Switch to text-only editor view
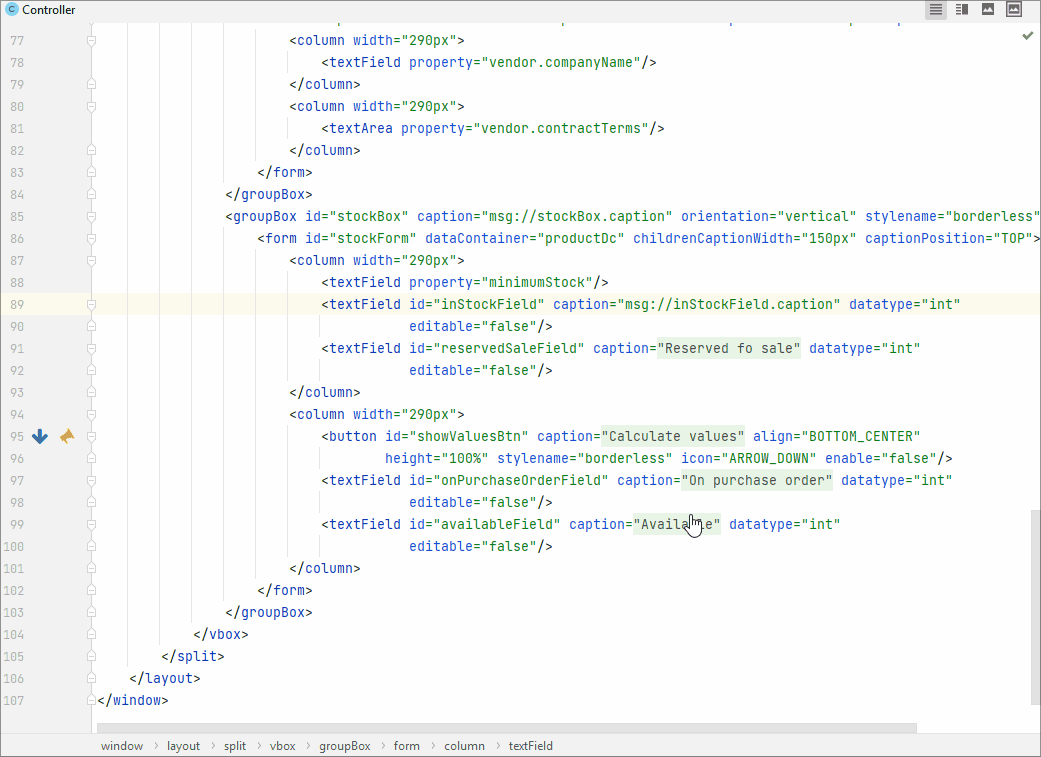Screen dimensions: 1041x757 [x=936, y=10]
